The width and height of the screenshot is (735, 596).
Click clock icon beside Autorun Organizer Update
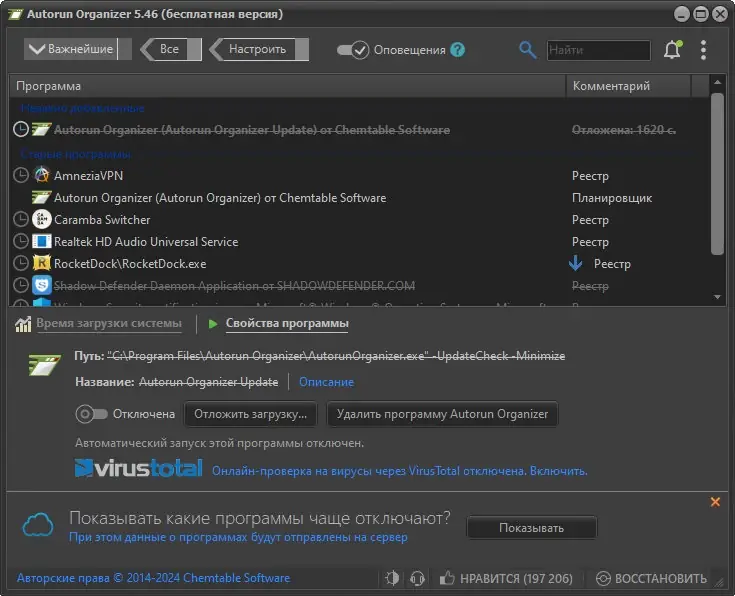21,129
